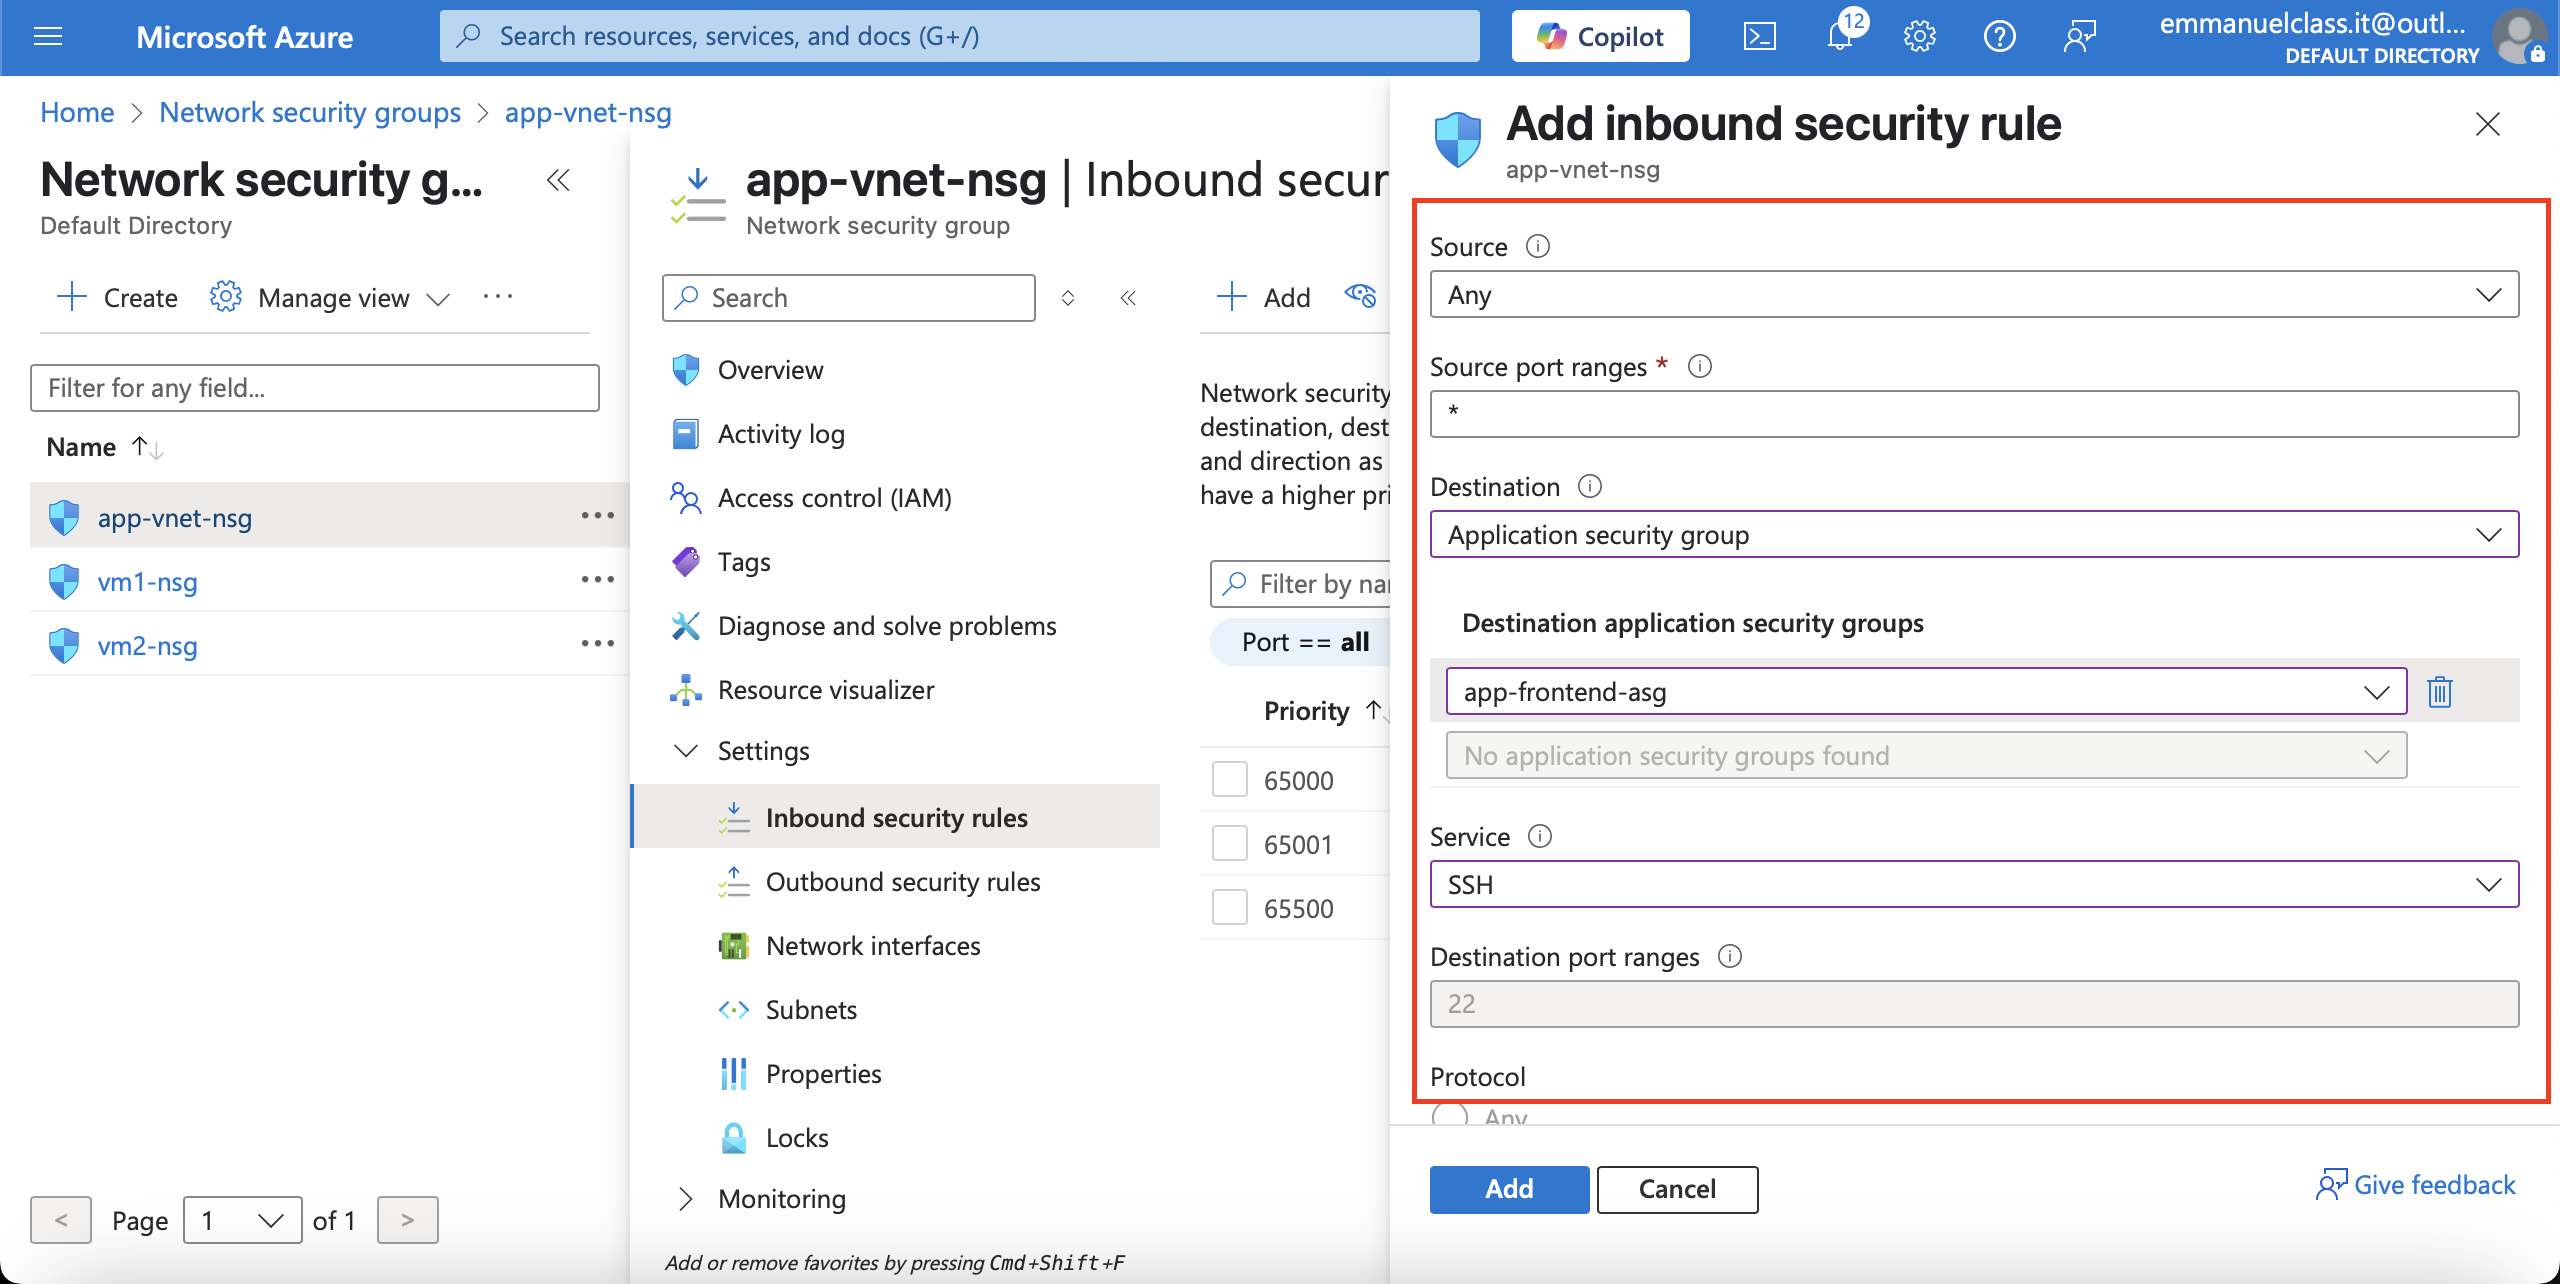Delete app-frontend-asg with trash icon
The height and width of the screenshot is (1284, 2560).
click(x=2440, y=691)
